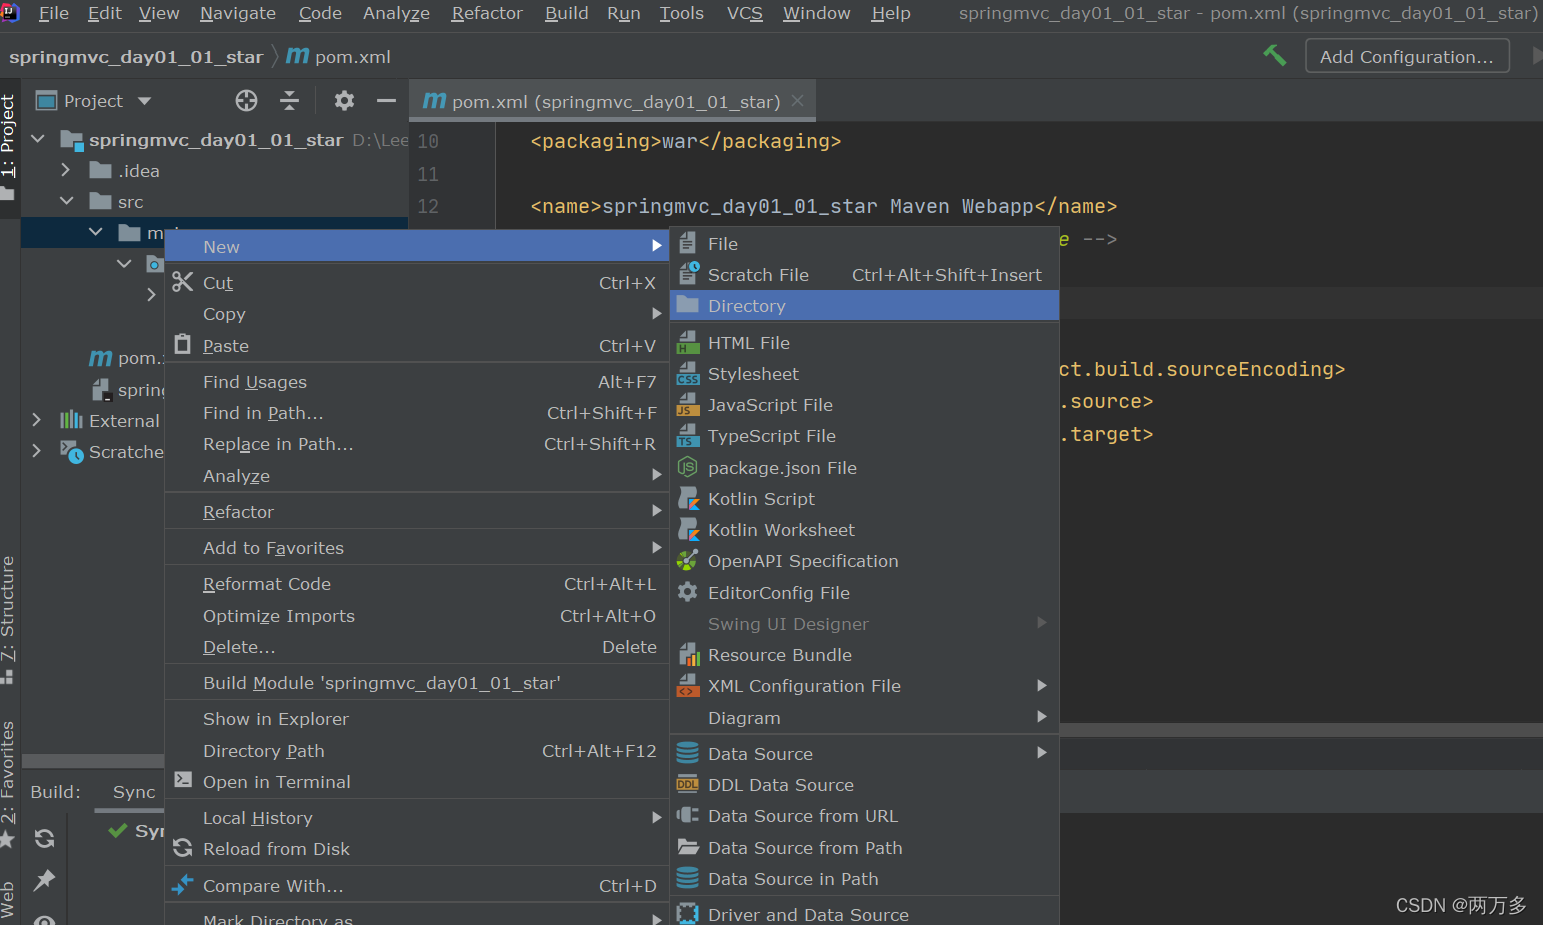
Task: Open the Navigate menu
Action: pyautogui.click(x=238, y=13)
